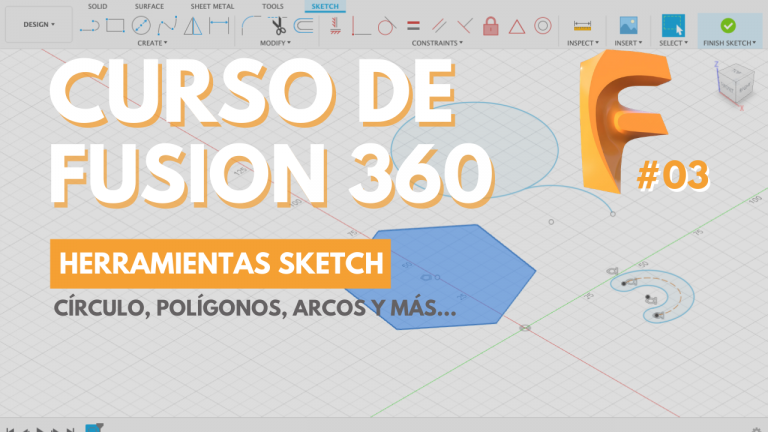
Task: Select the Fillet modify tool
Action: tap(251, 25)
